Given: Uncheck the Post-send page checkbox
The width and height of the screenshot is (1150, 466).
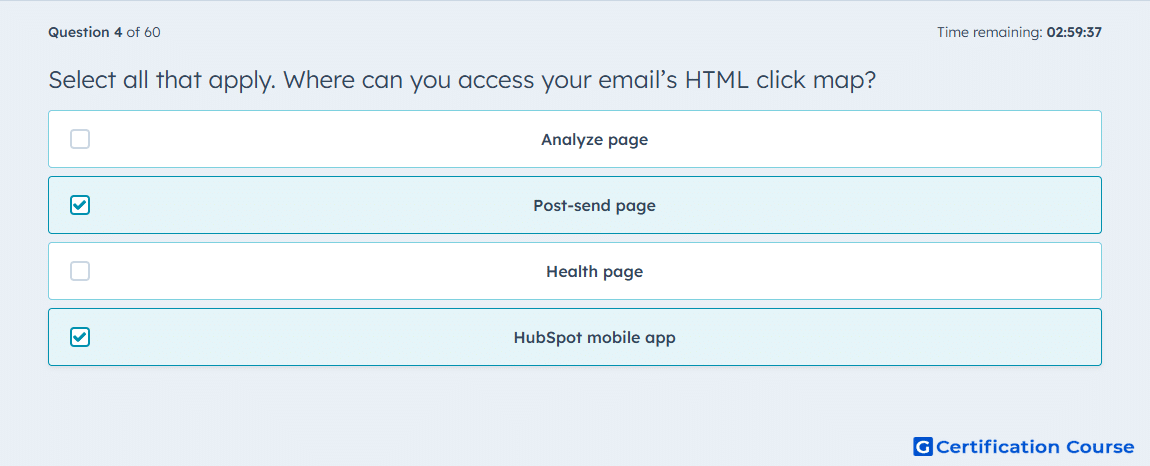Looking at the screenshot, I should 80,205.
